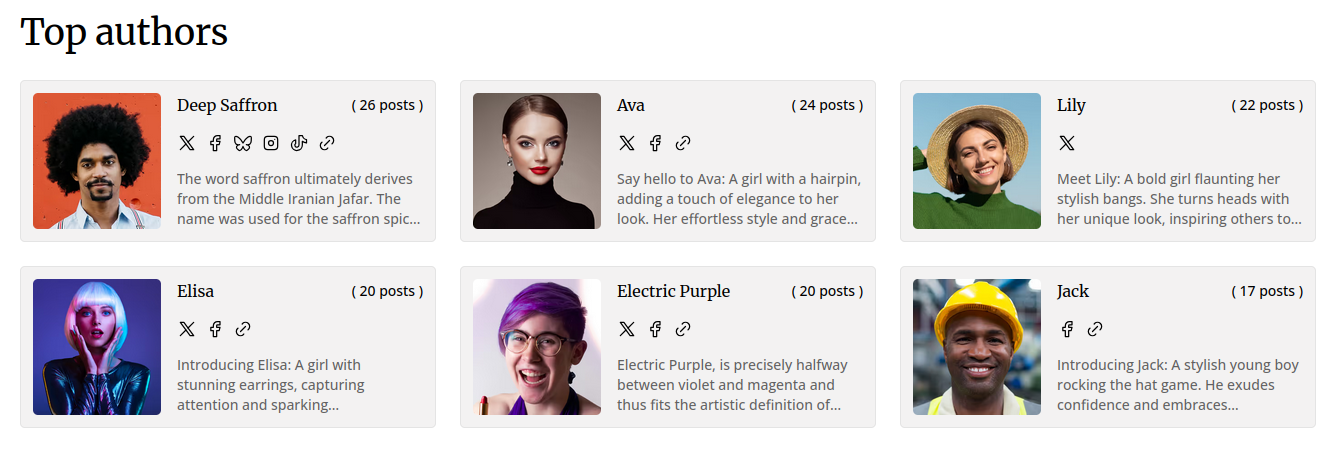Open Deep Saffron's X (Twitter) profile icon

pos(186,143)
